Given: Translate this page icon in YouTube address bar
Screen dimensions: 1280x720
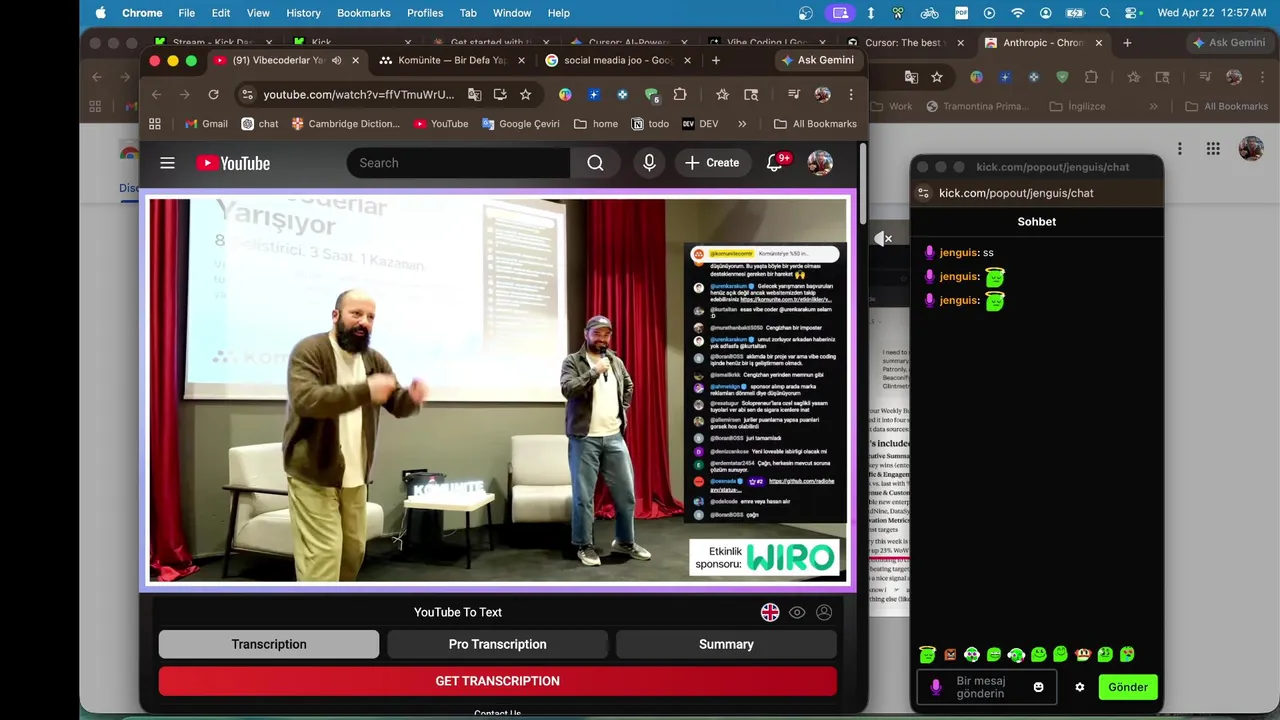Looking at the screenshot, I should (474, 94).
